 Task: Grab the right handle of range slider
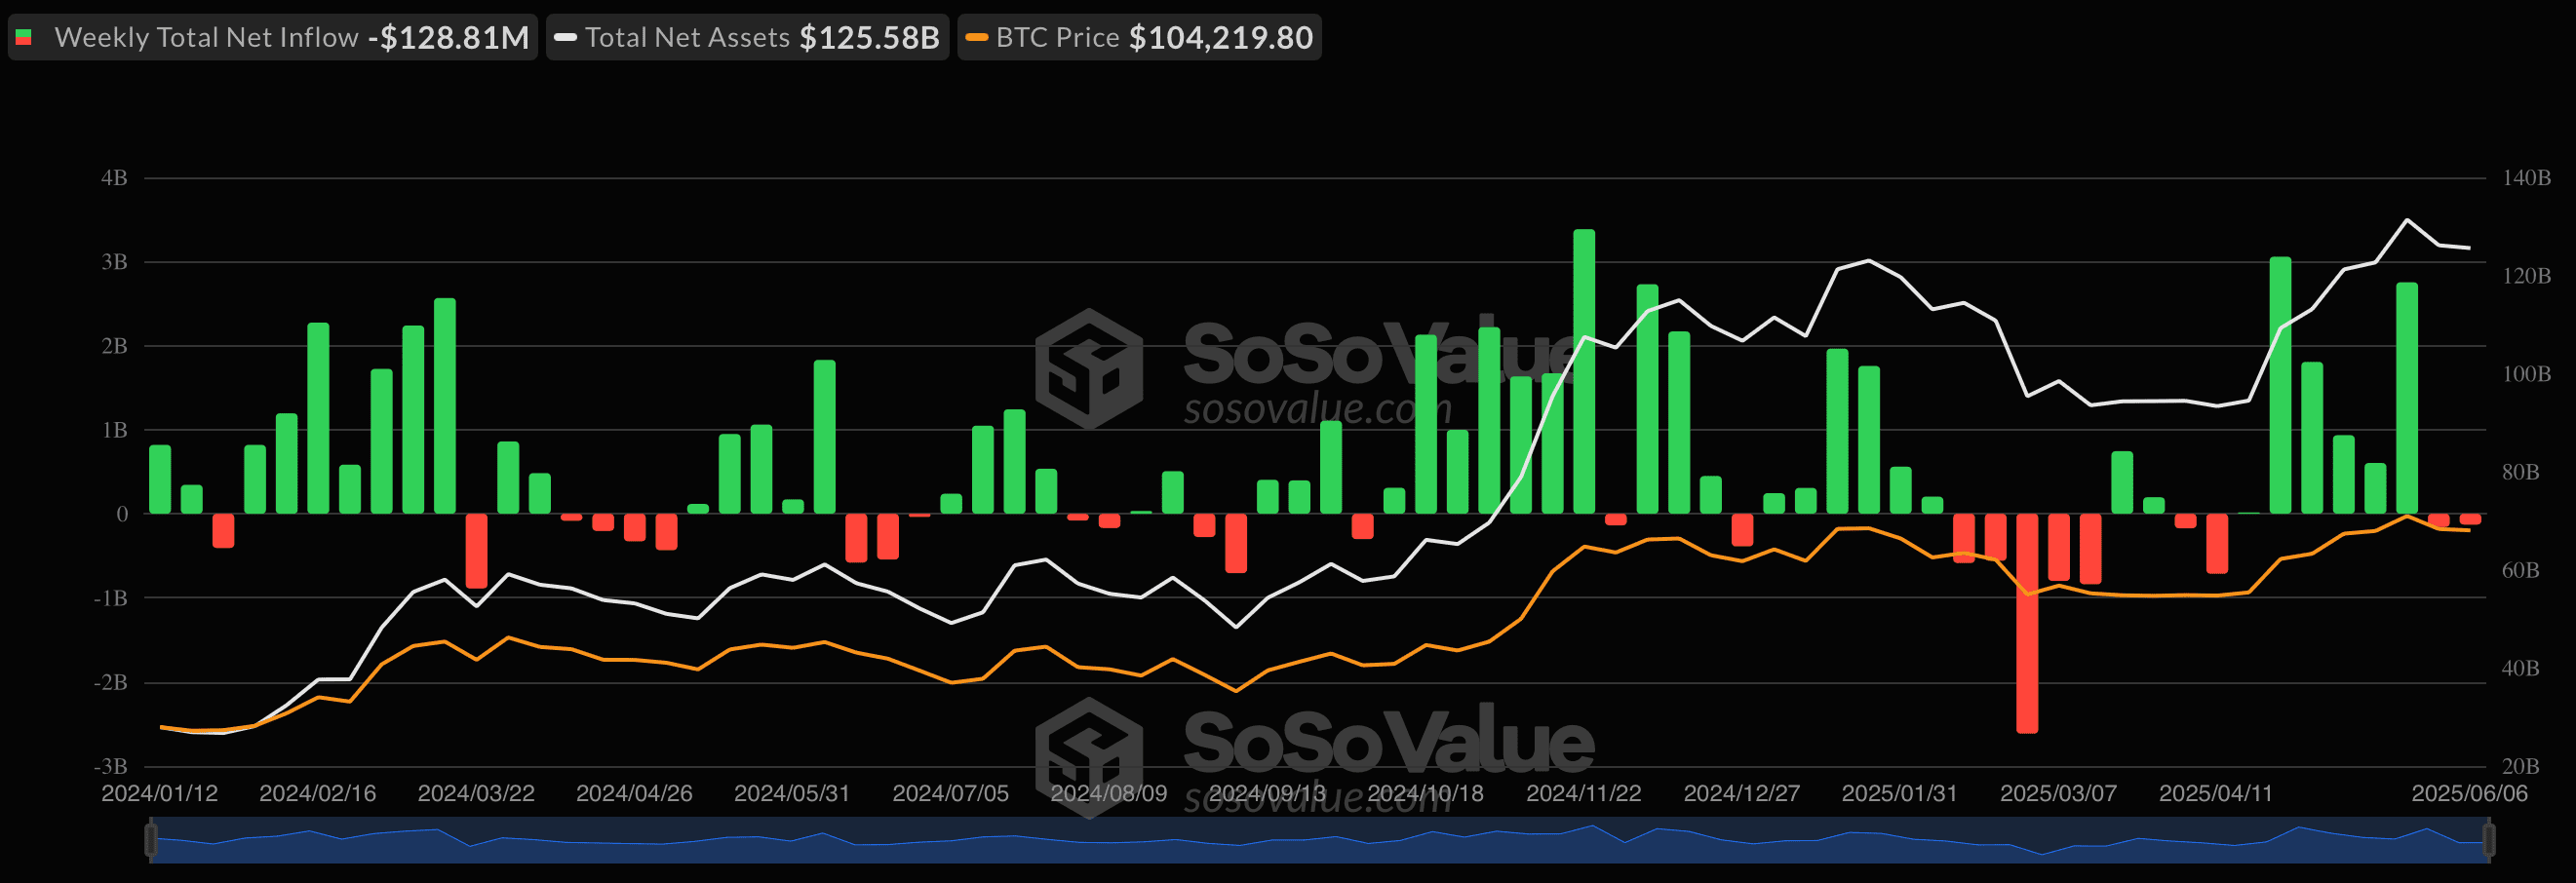[2488, 840]
